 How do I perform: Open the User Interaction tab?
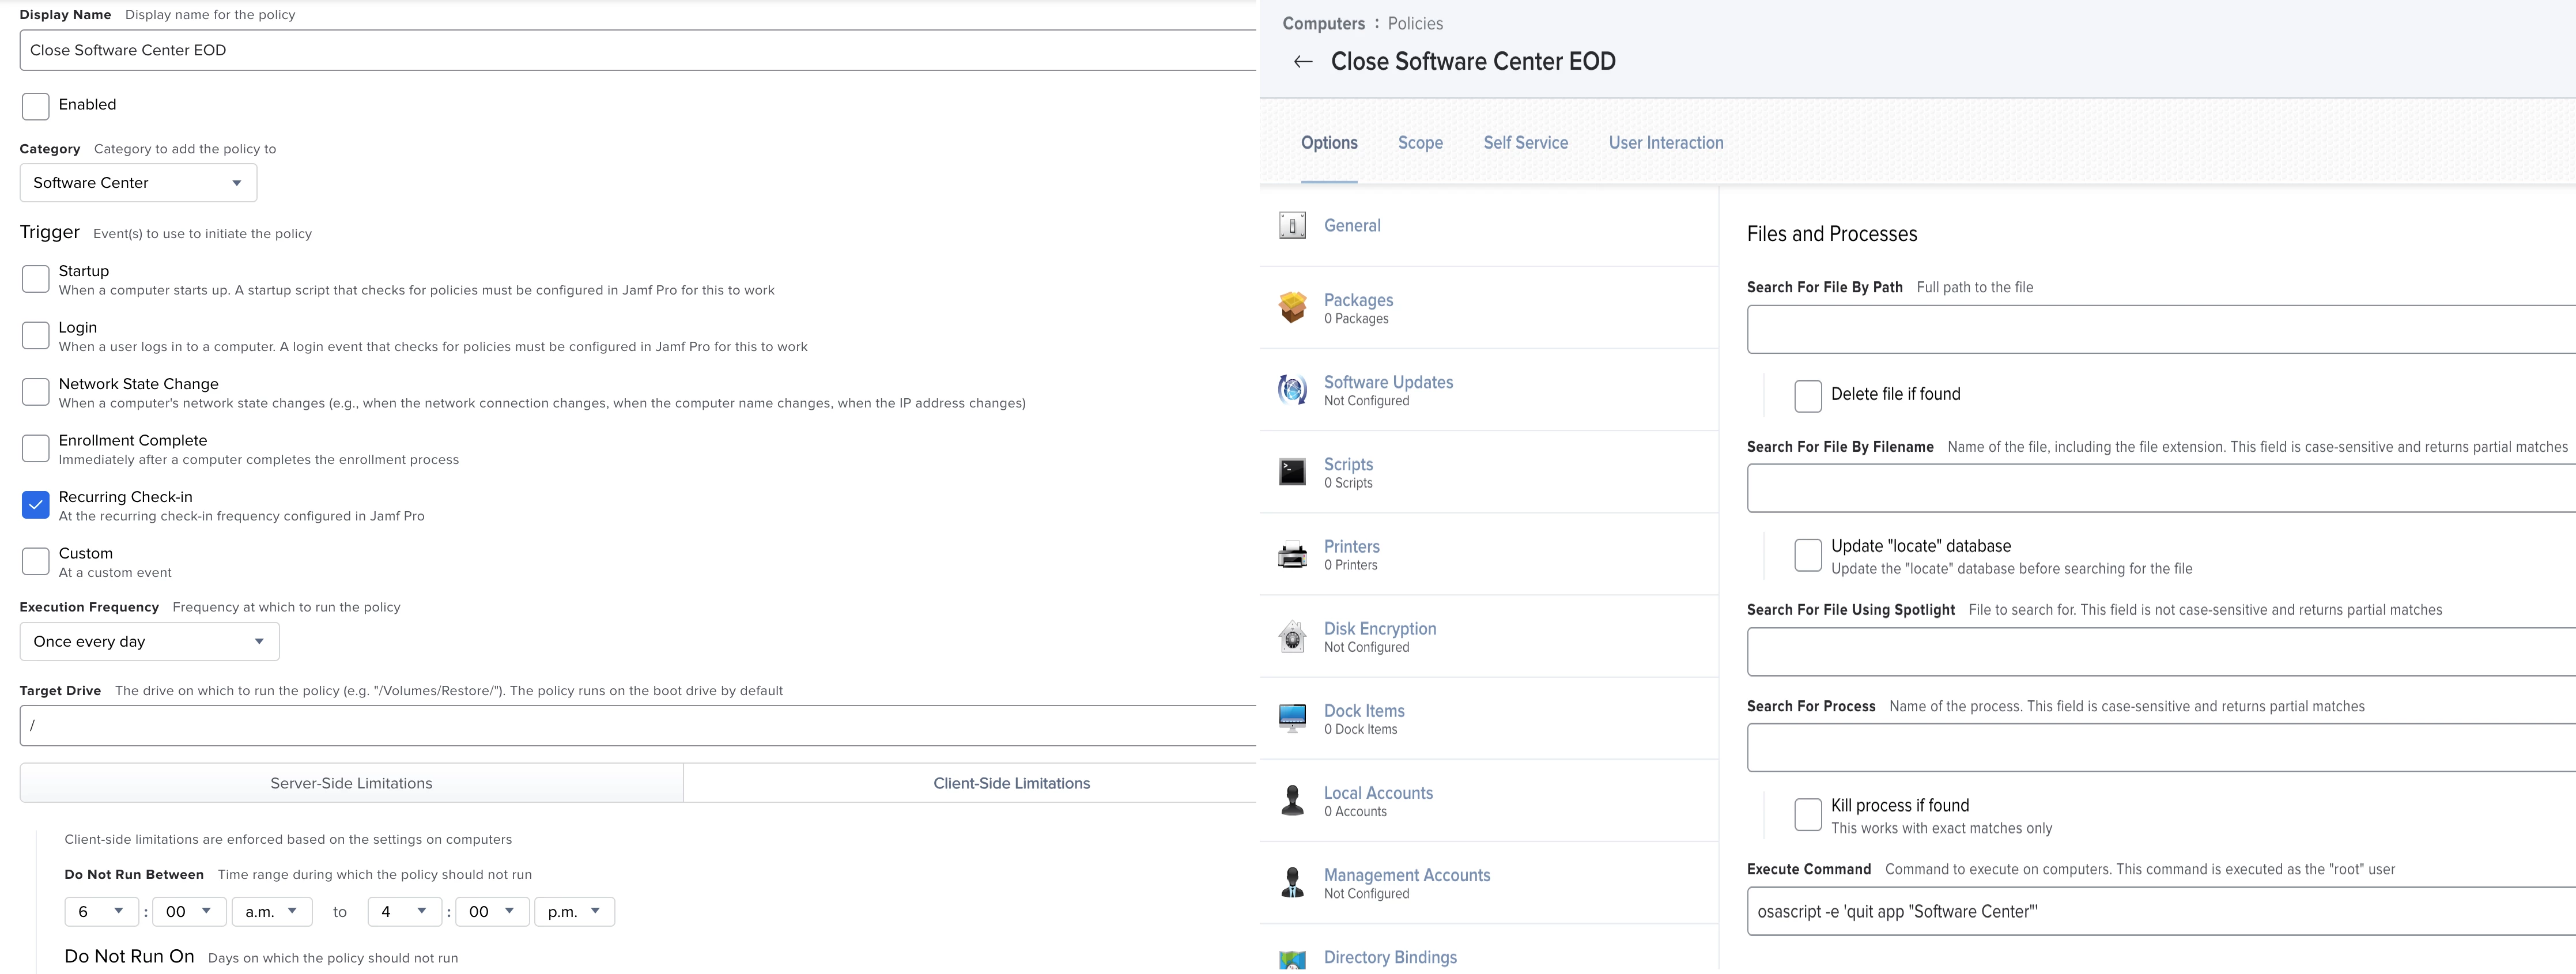tap(1666, 143)
